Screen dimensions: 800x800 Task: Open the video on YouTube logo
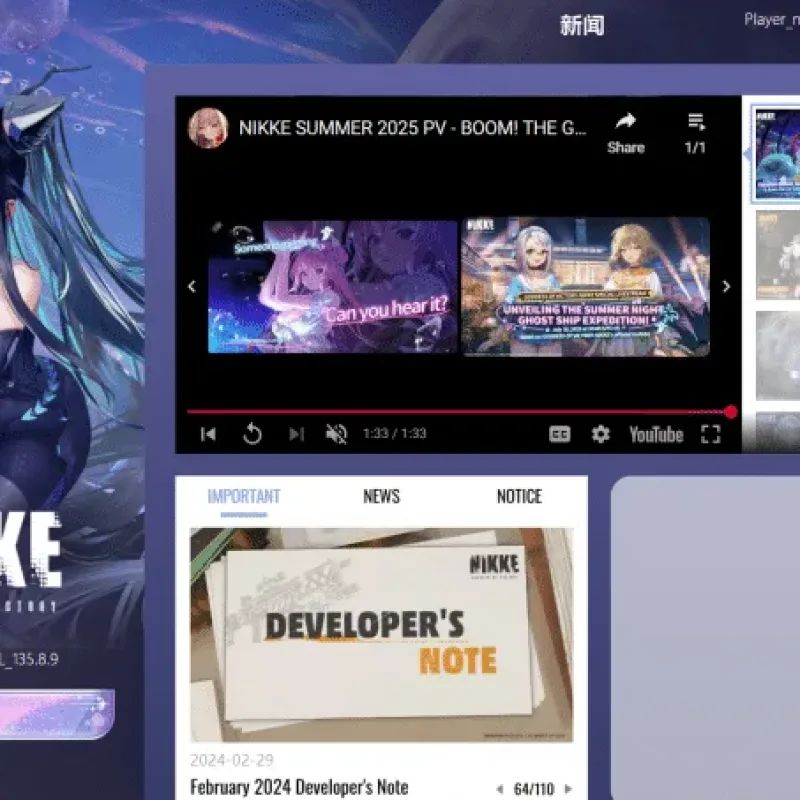(x=656, y=435)
